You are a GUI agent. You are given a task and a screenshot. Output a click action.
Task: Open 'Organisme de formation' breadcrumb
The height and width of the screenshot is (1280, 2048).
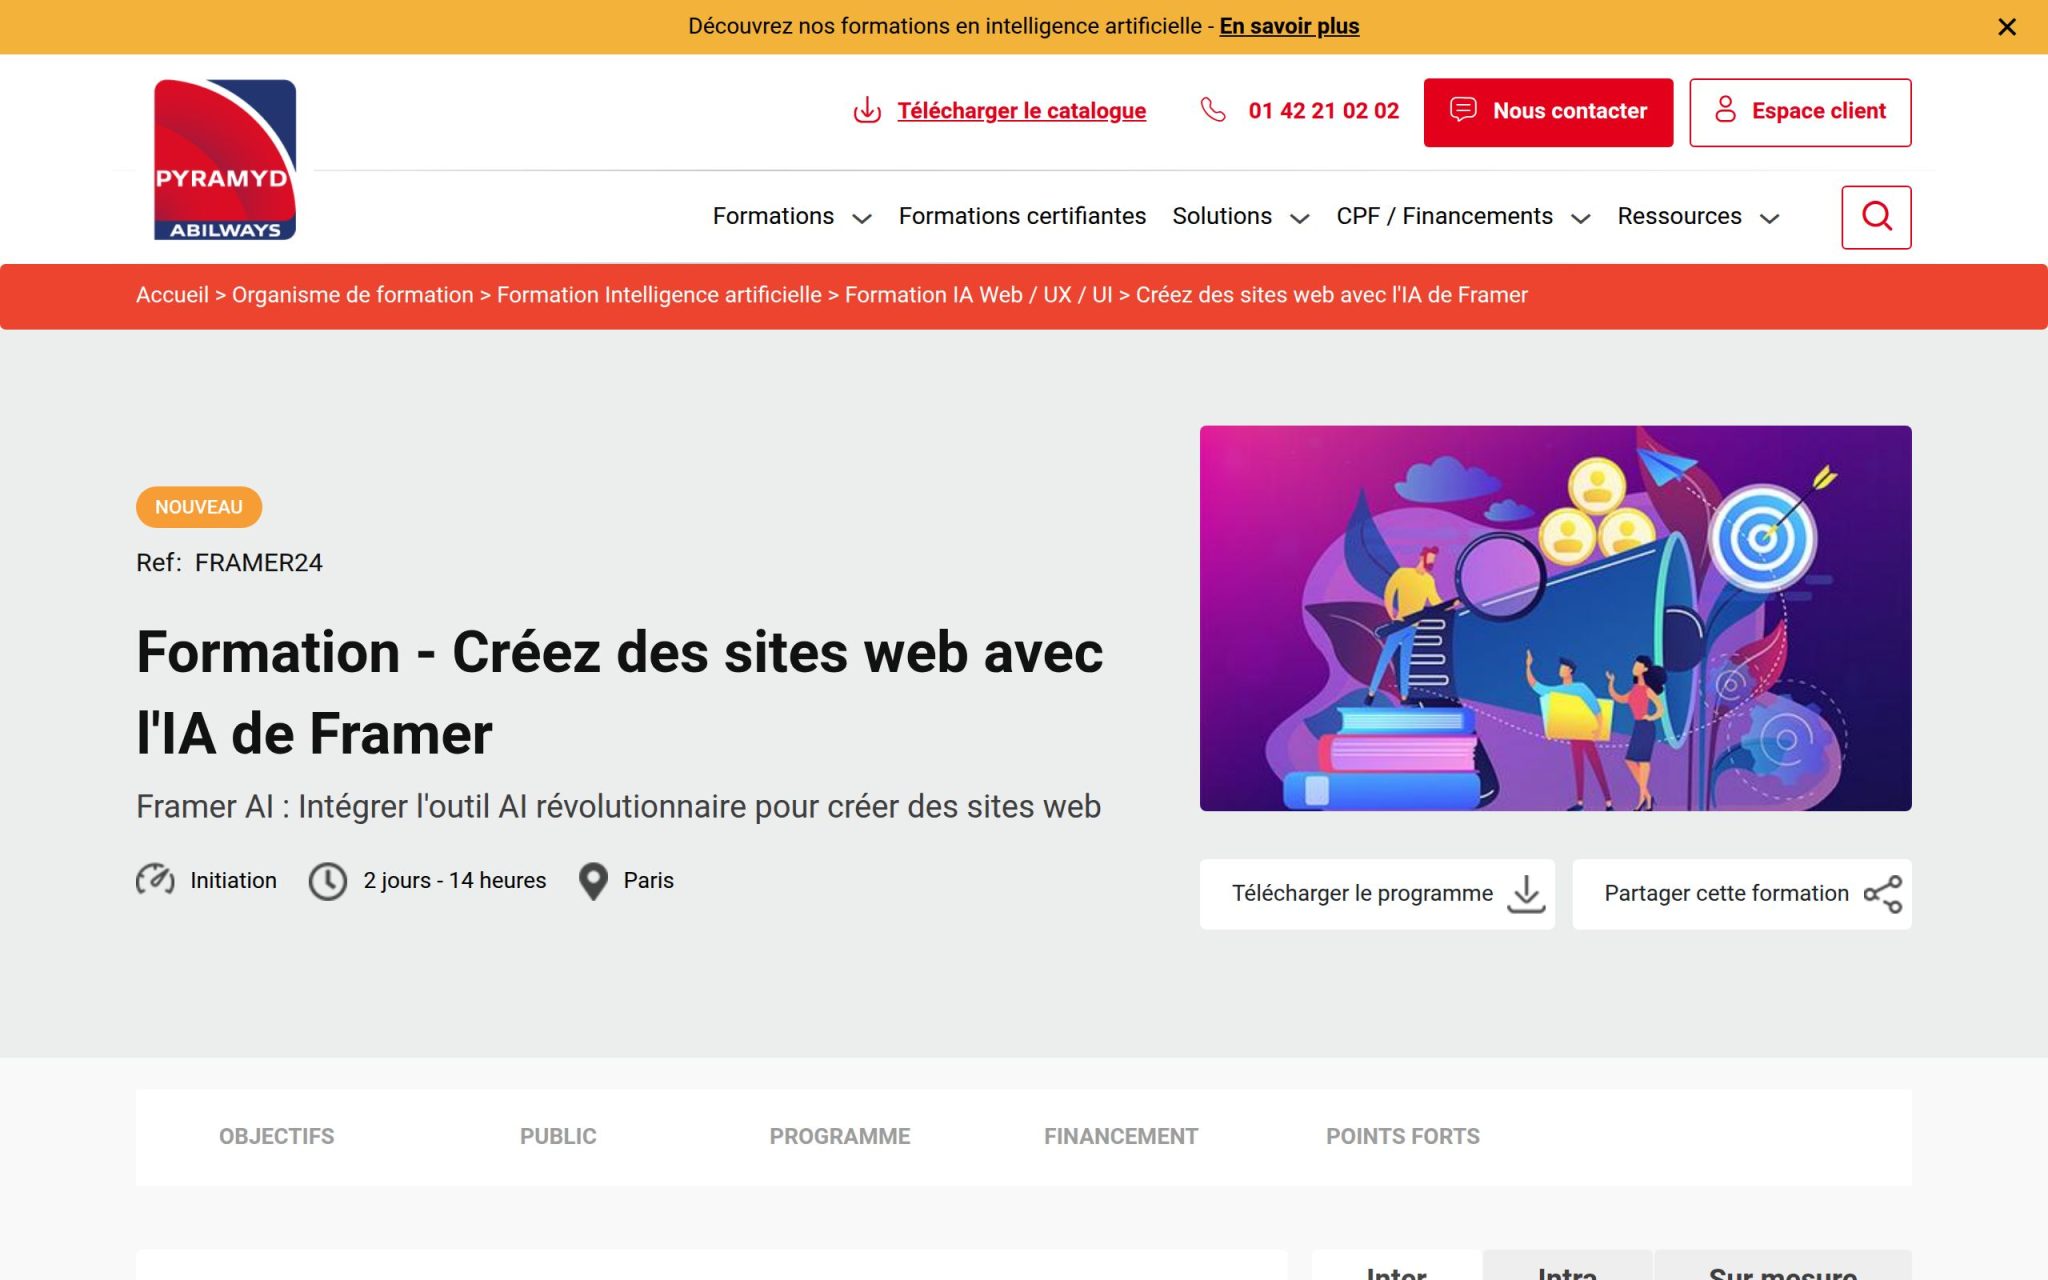click(352, 295)
